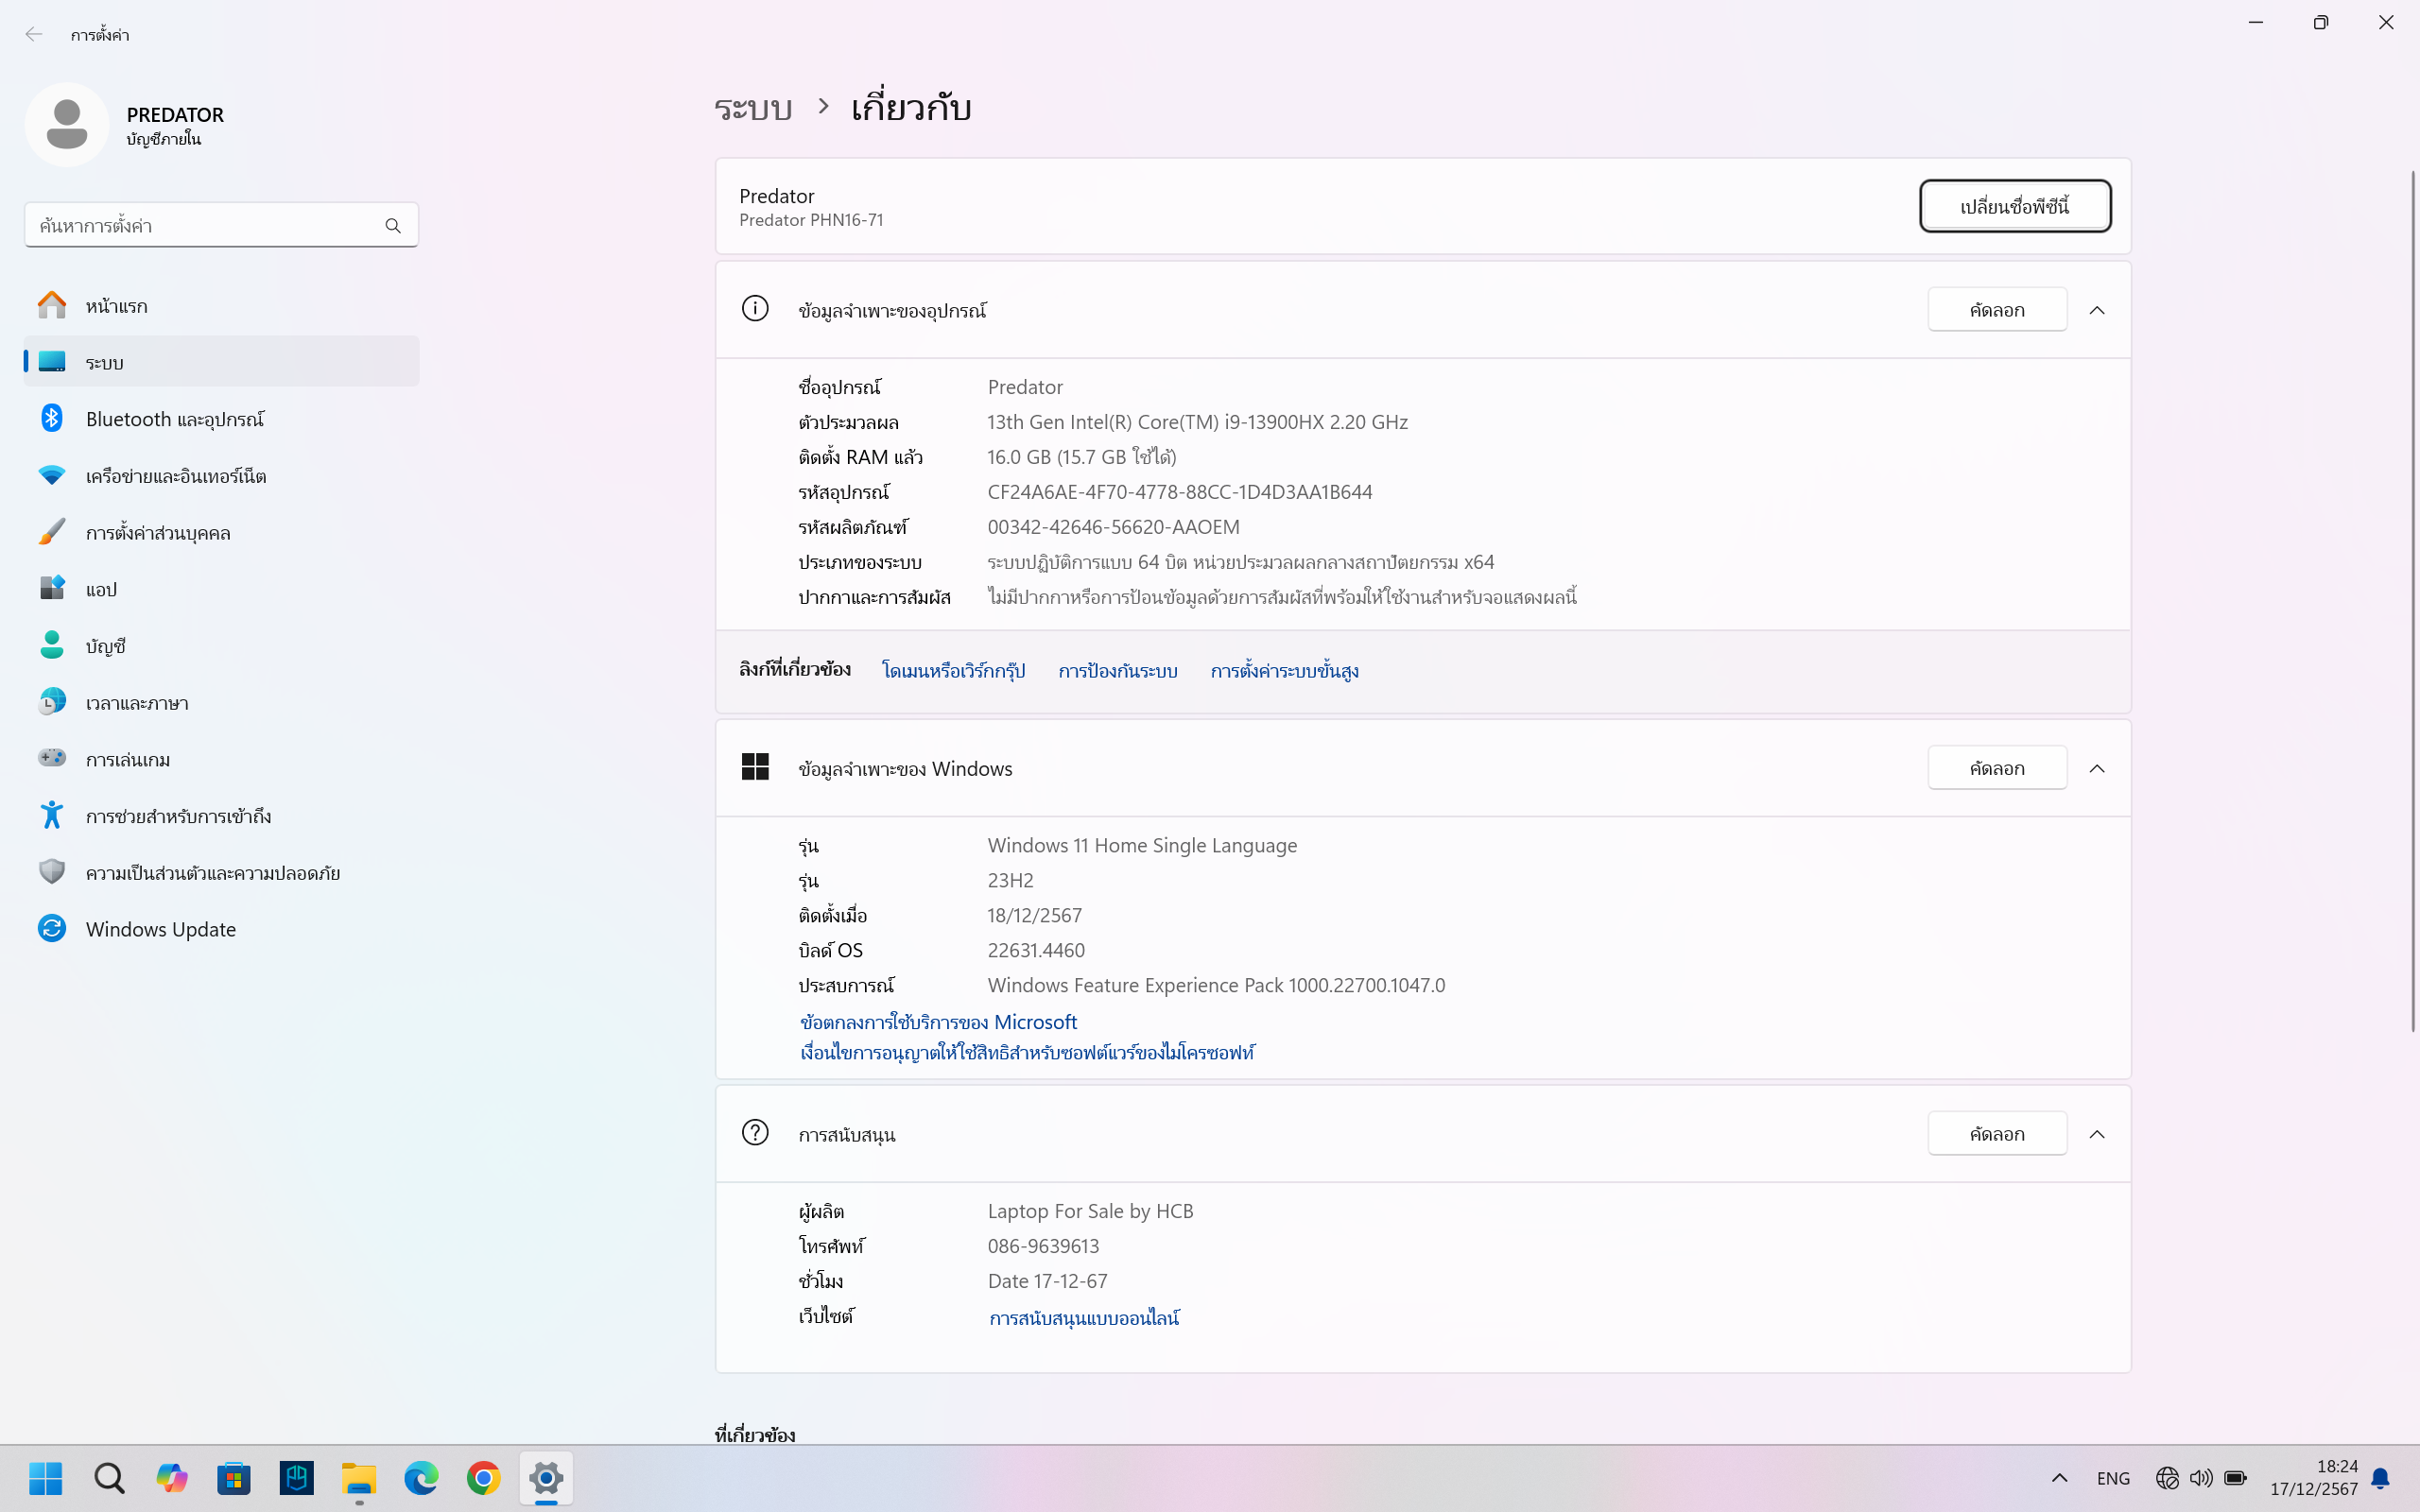Open Microsoft software license terms link
The width and height of the screenshot is (2420, 1512).
coord(1027,1052)
